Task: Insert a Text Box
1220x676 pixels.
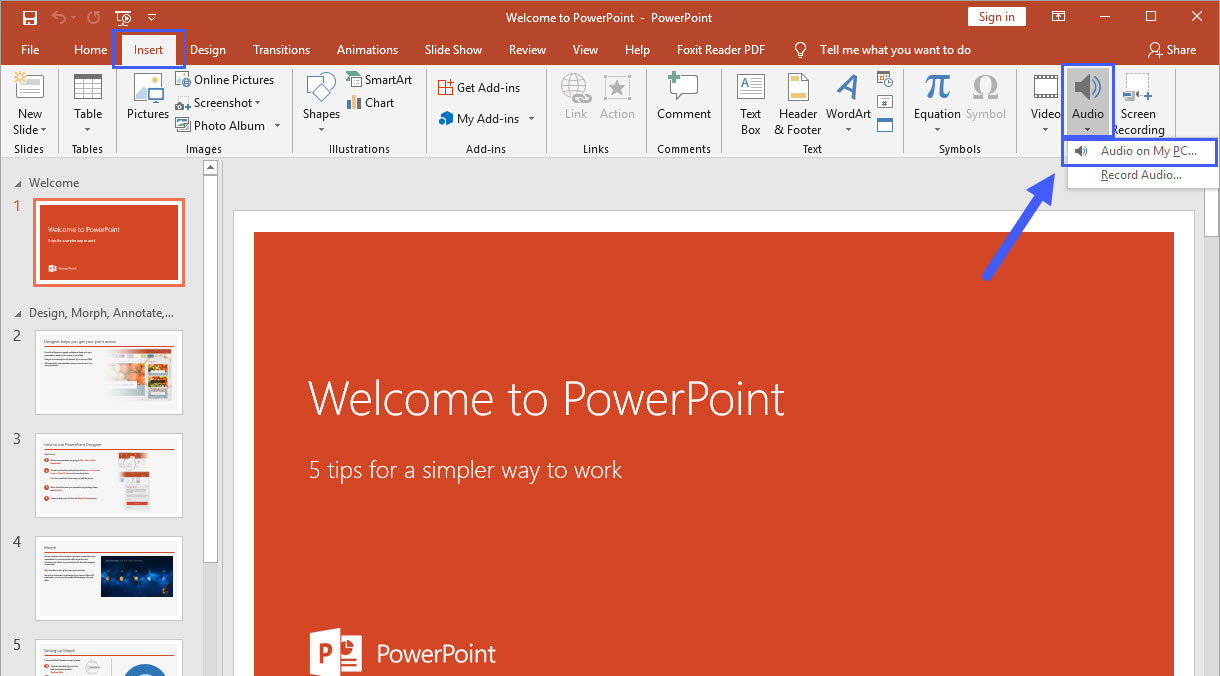Action: (x=751, y=104)
